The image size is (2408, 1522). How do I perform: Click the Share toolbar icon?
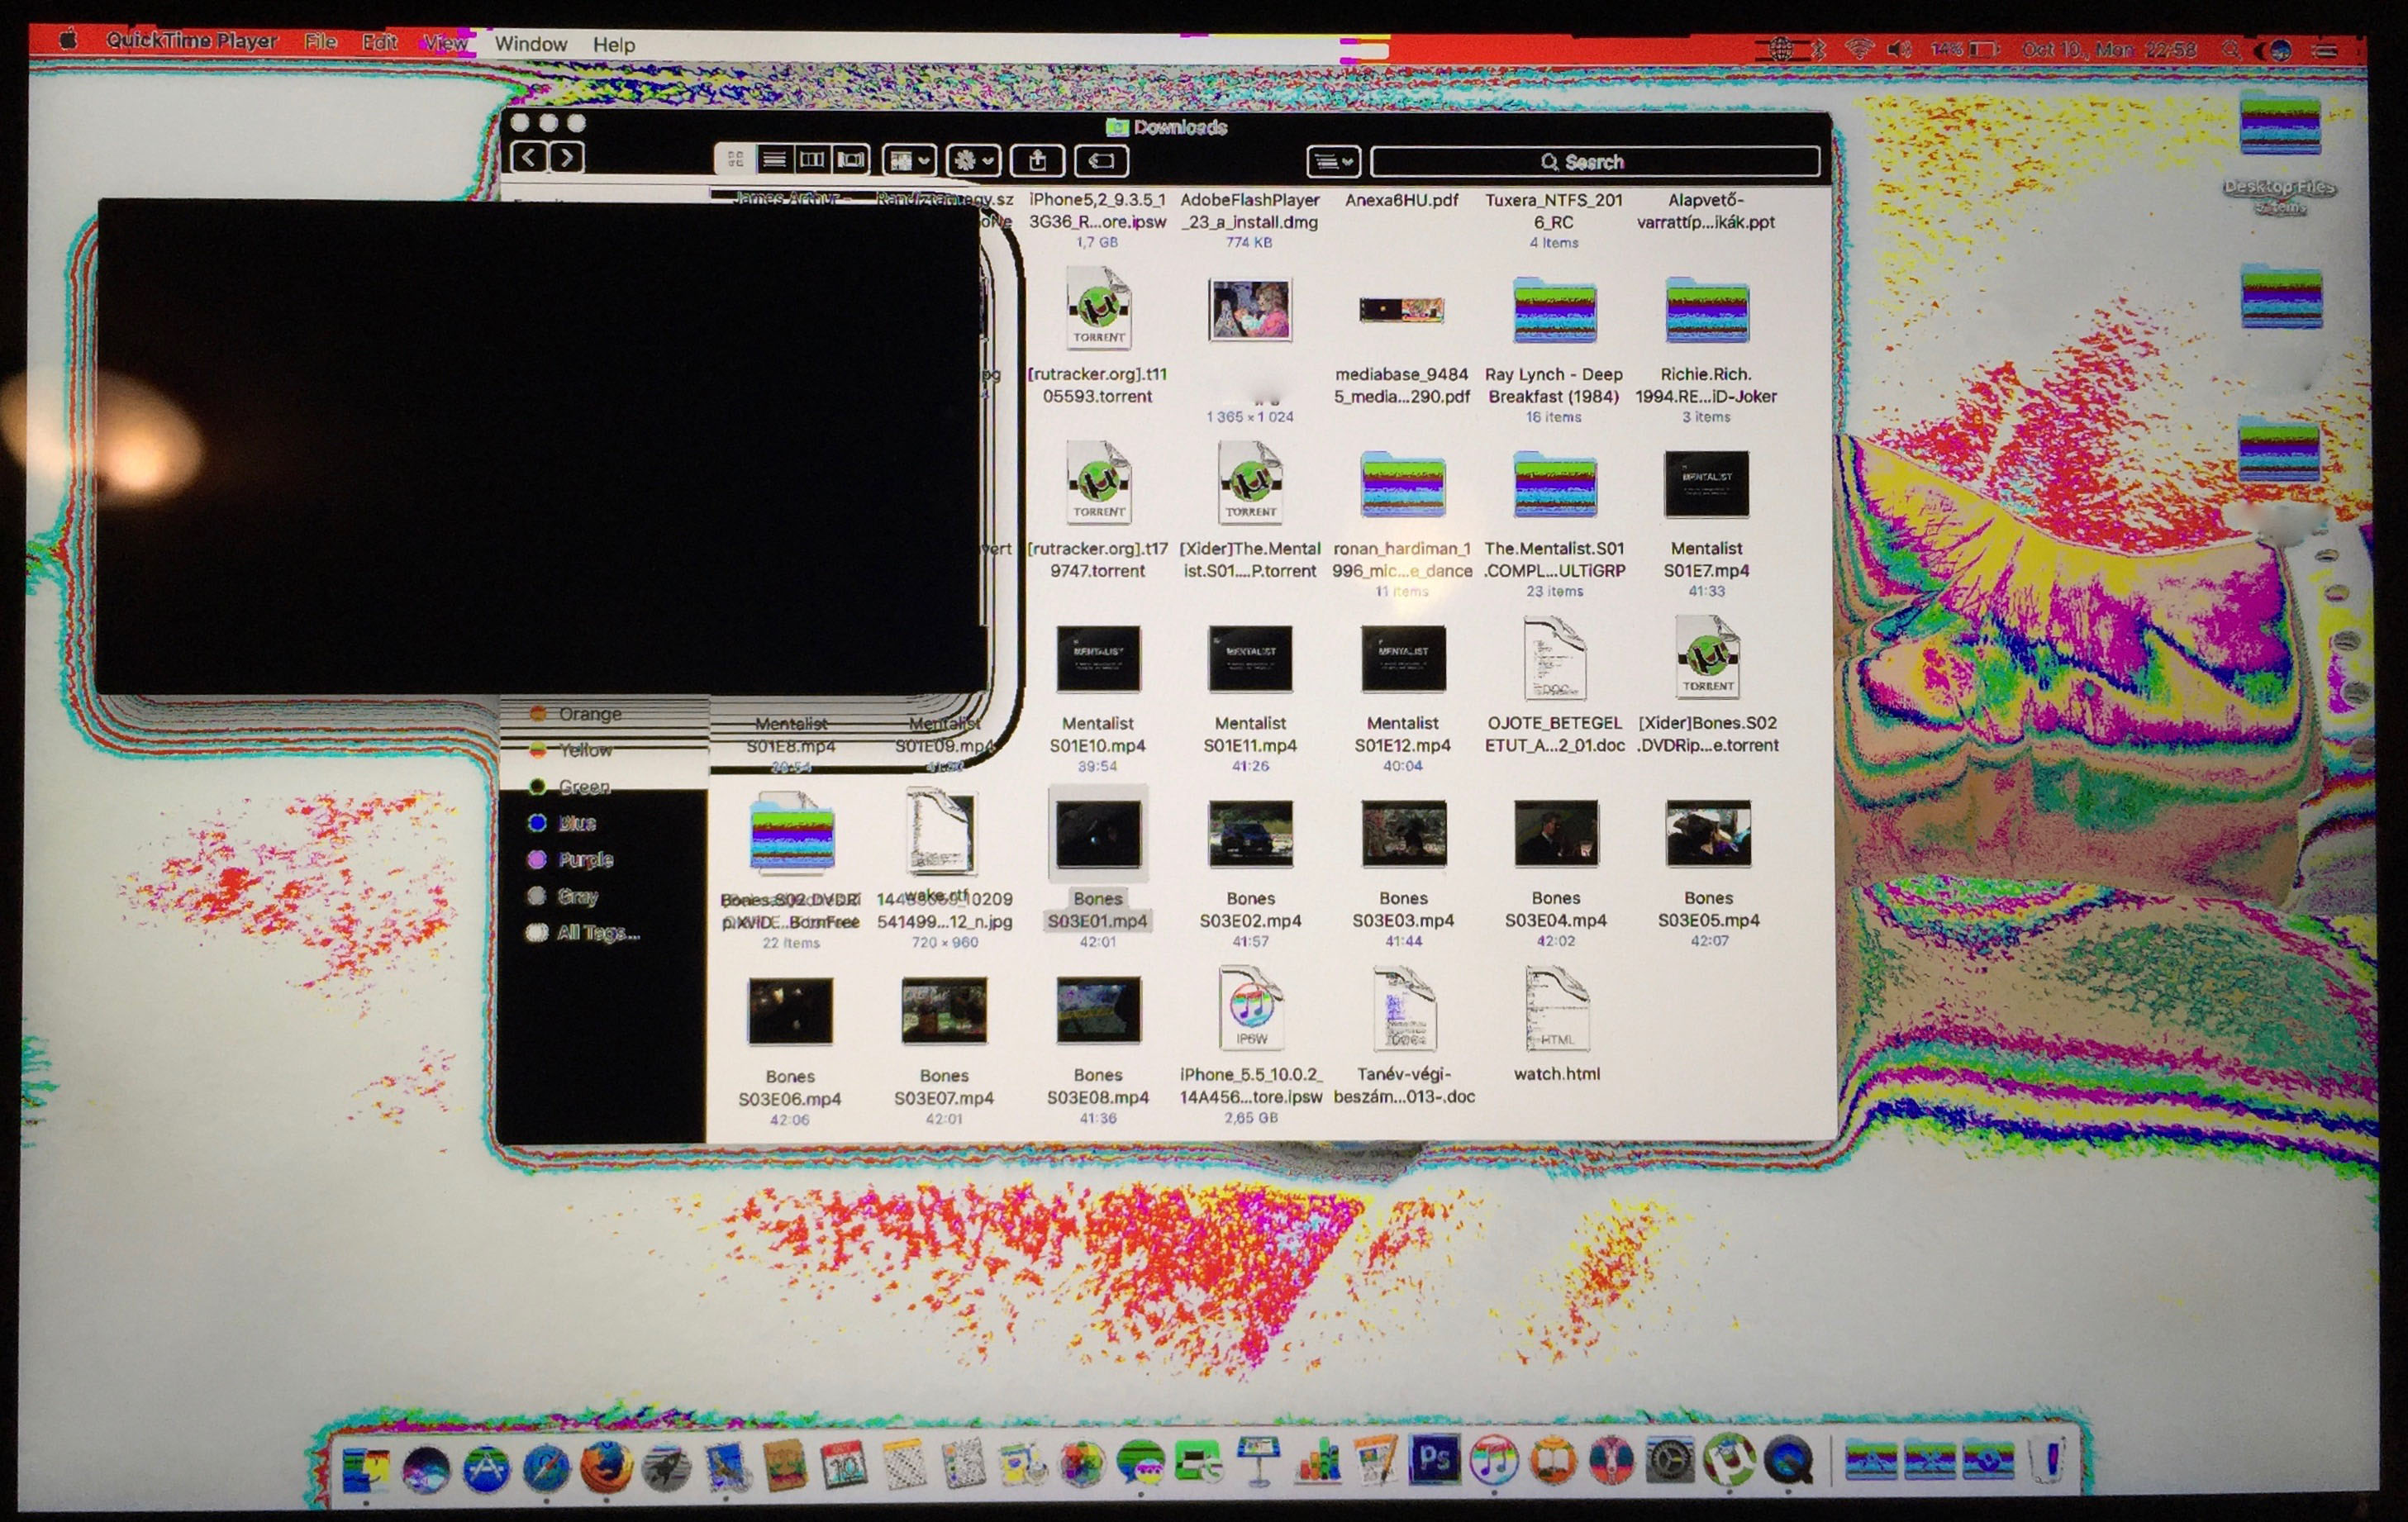pyautogui.click(x=1037, y=161)
